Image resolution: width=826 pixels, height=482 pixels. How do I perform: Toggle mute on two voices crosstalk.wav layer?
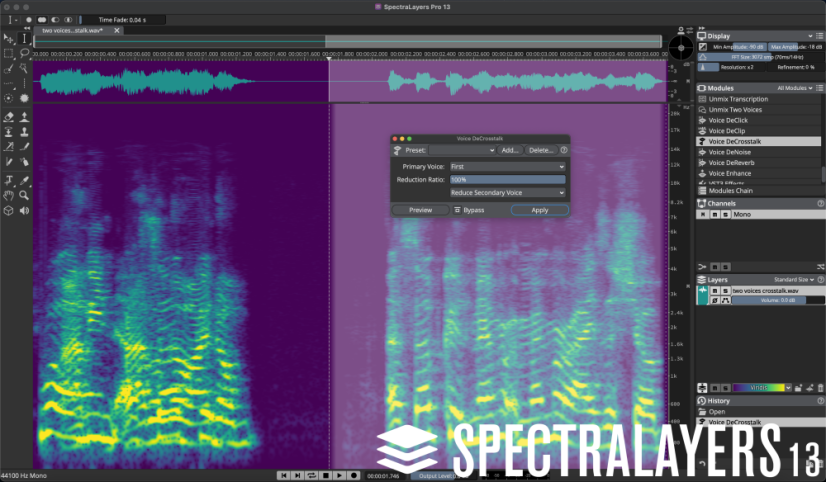715,291
